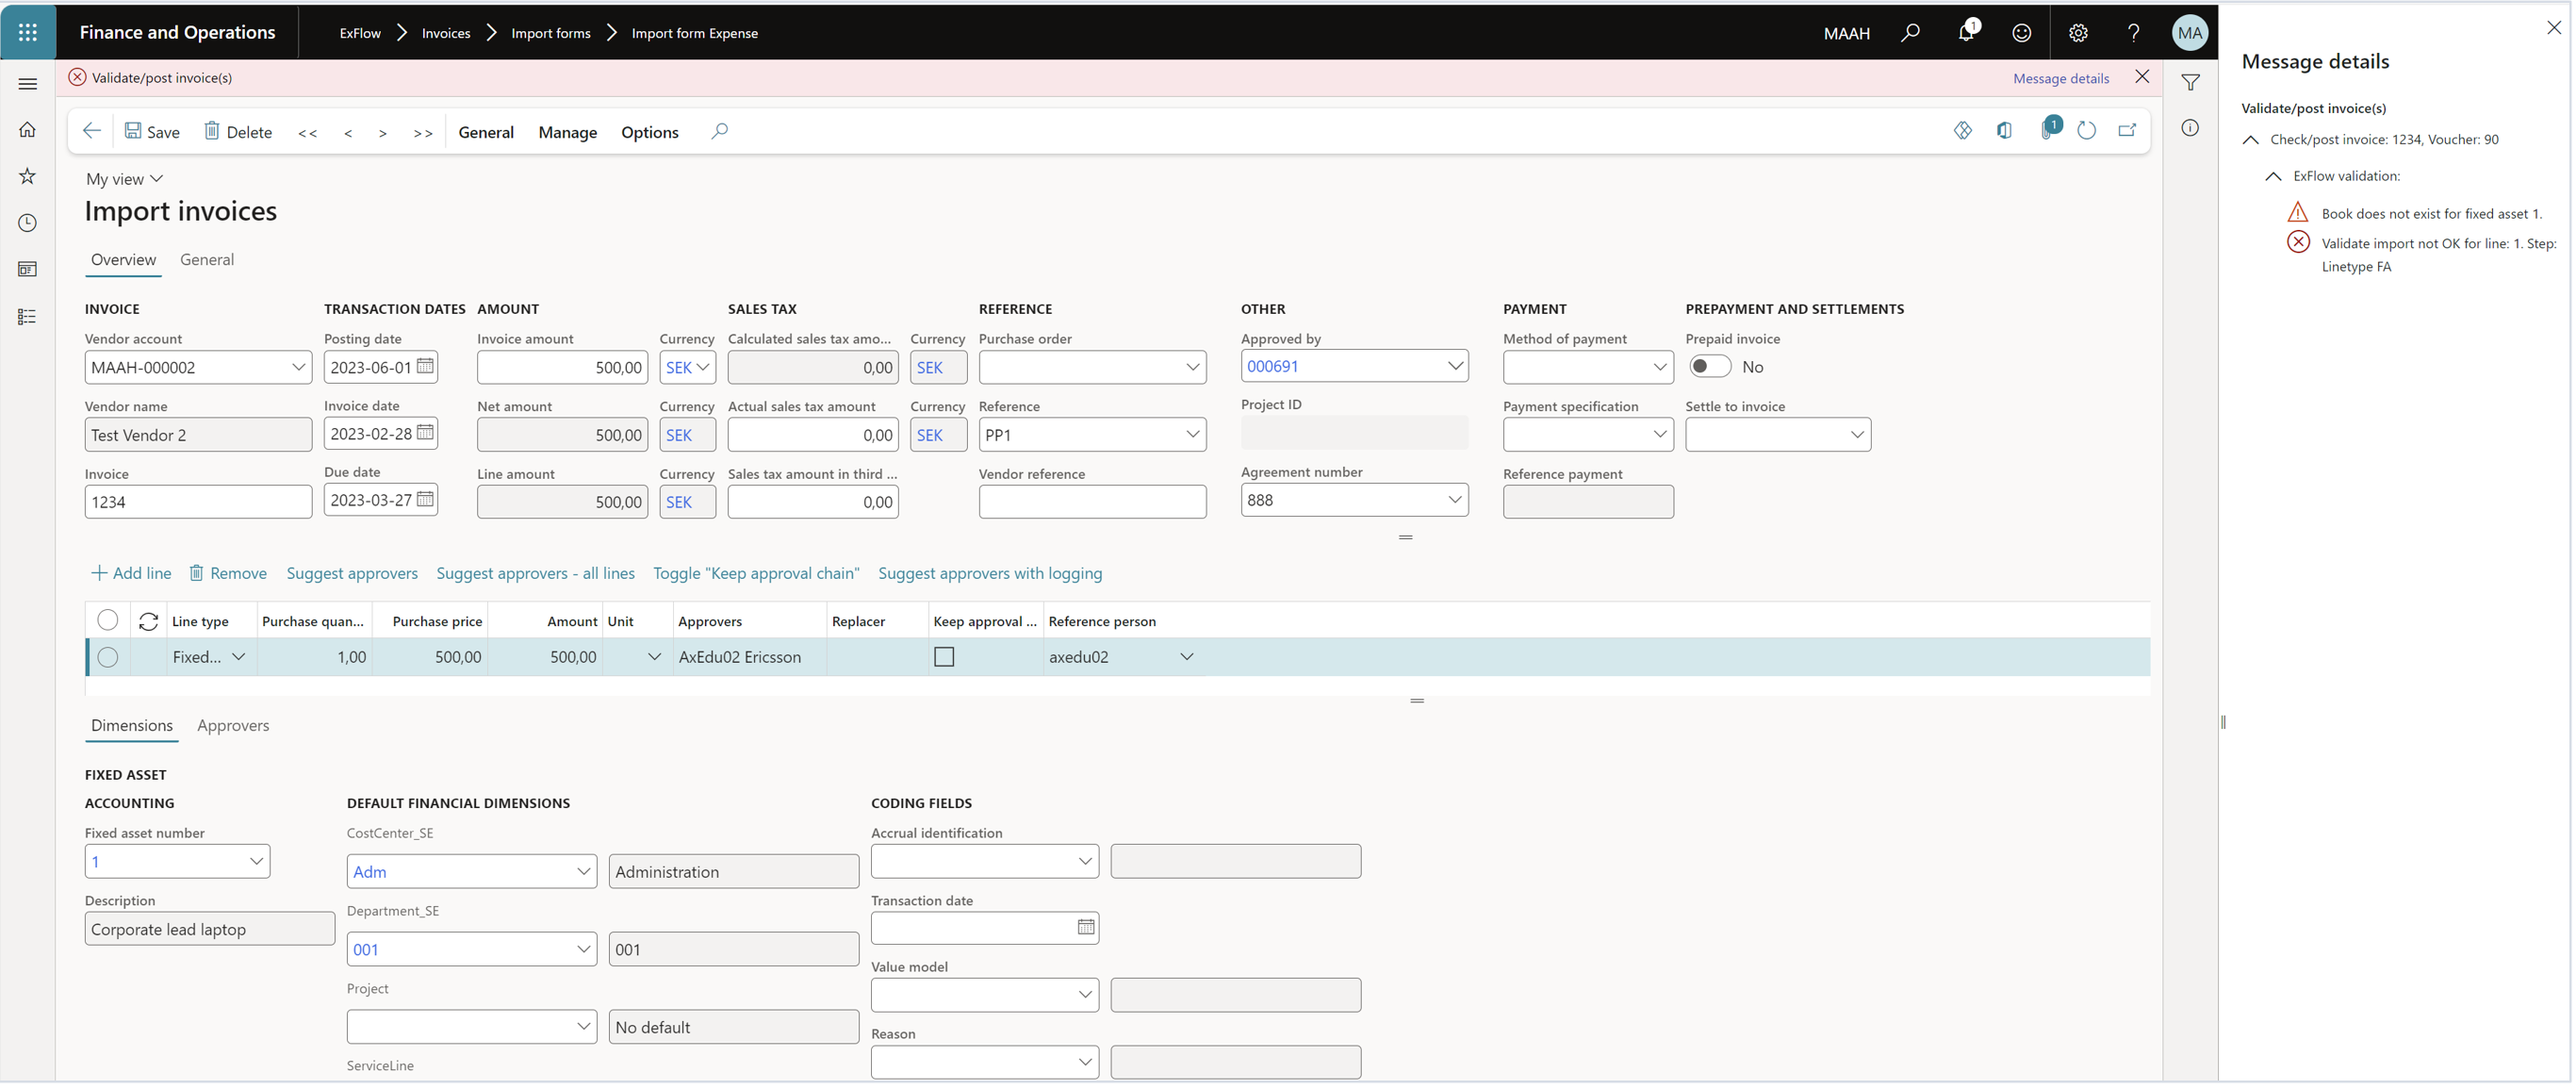Click the Transaction date input field
This screenshot has height=1089, width=2576.
coord(973,927)
